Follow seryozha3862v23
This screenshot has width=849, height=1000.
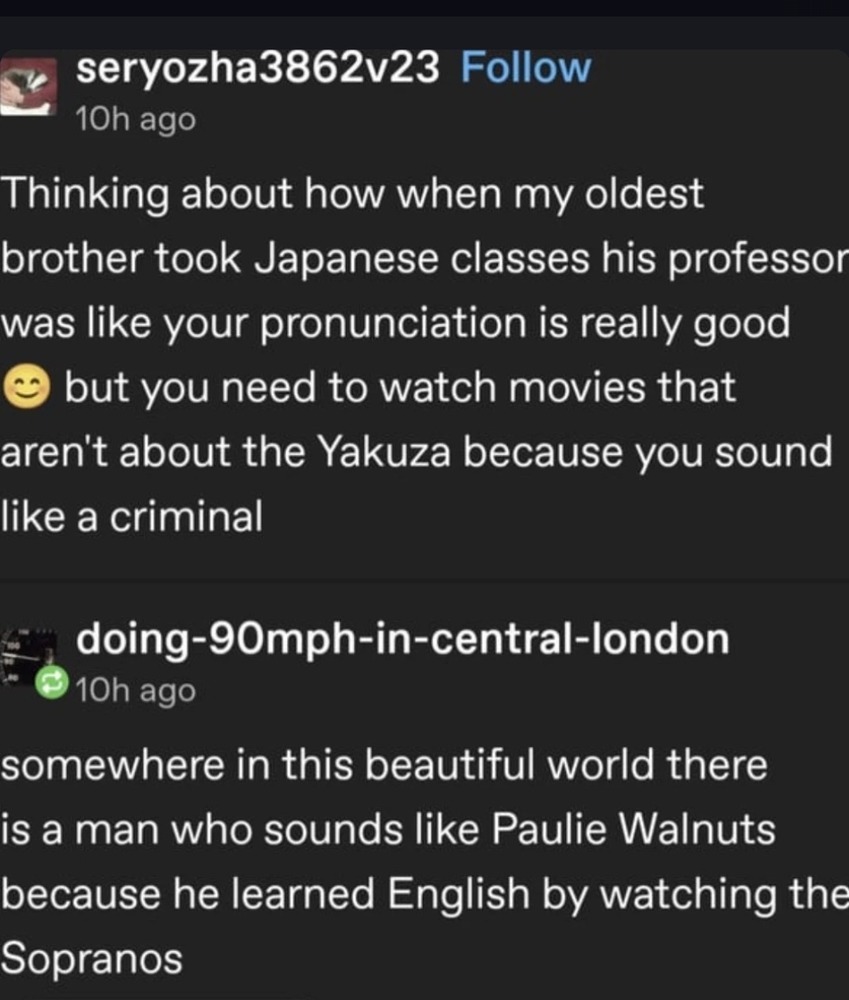coord(526,67)
